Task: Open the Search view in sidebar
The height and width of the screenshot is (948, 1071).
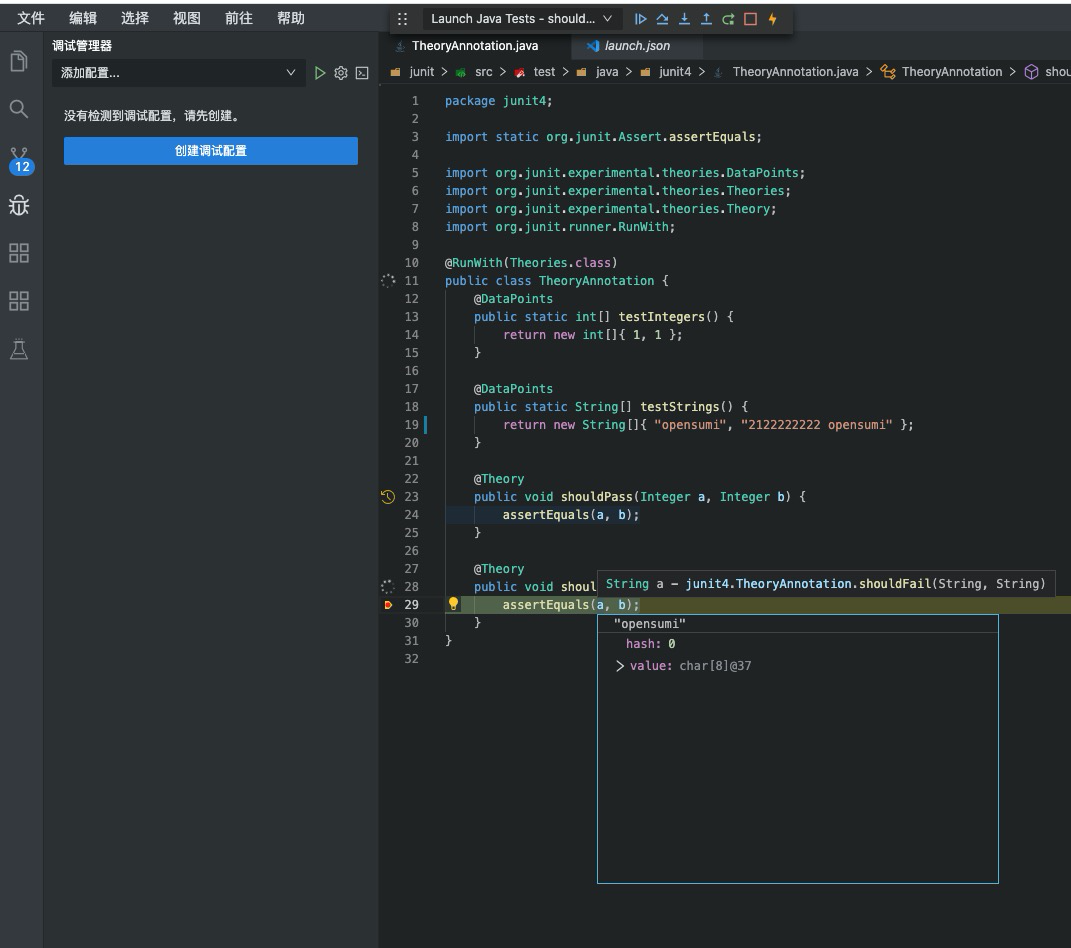Action: pos(19,109)
